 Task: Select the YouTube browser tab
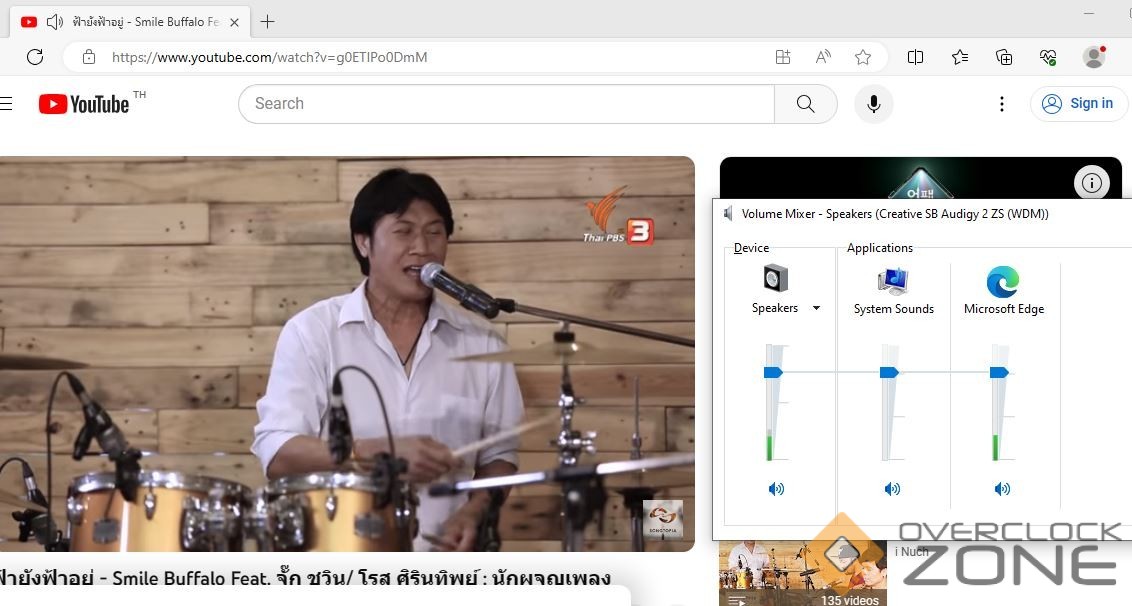point(130,22)
